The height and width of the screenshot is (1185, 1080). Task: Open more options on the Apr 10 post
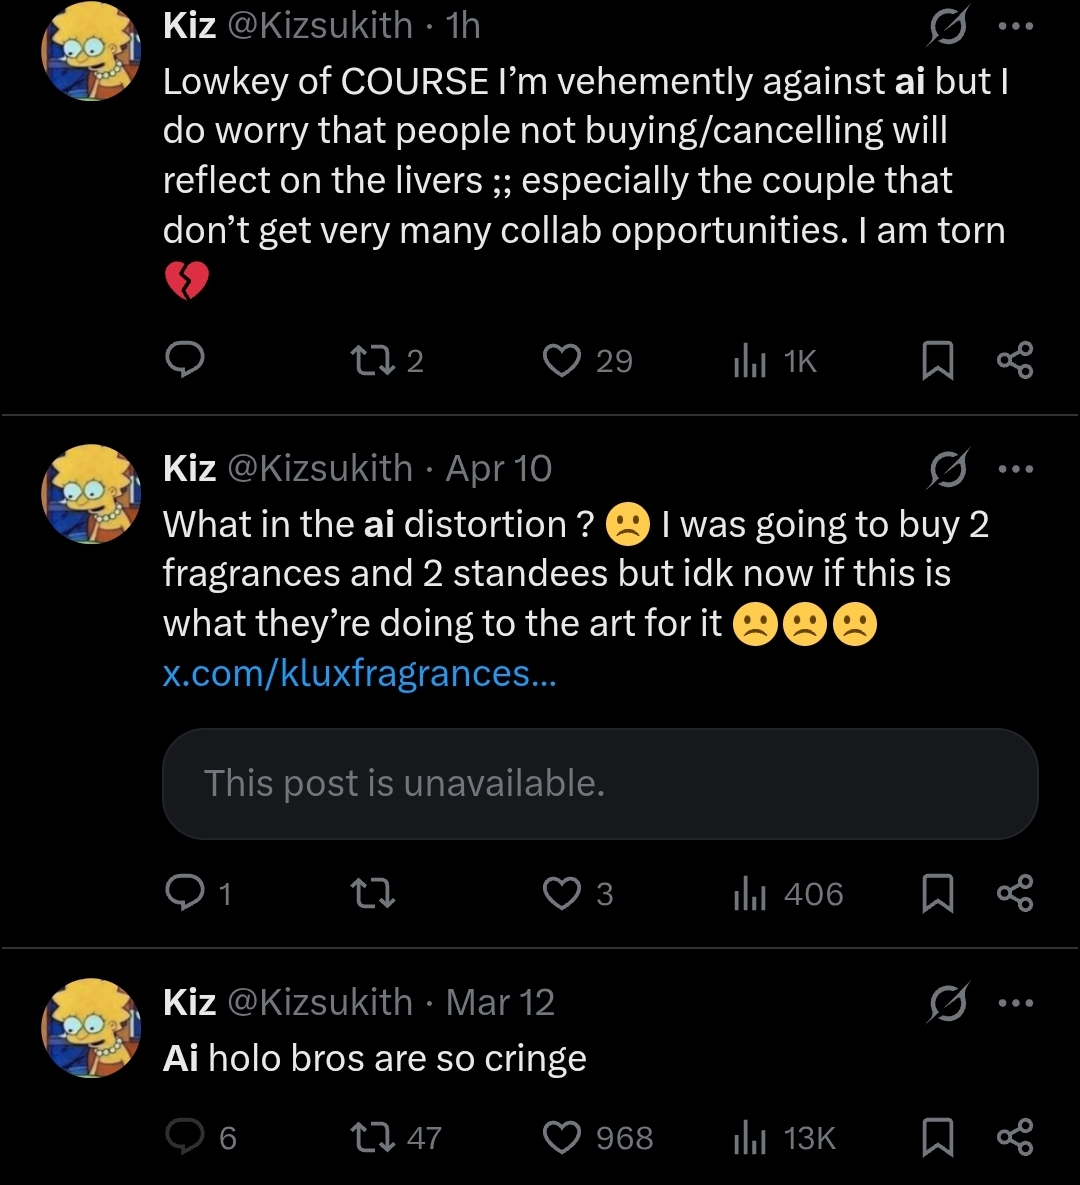click(1015, 468)
